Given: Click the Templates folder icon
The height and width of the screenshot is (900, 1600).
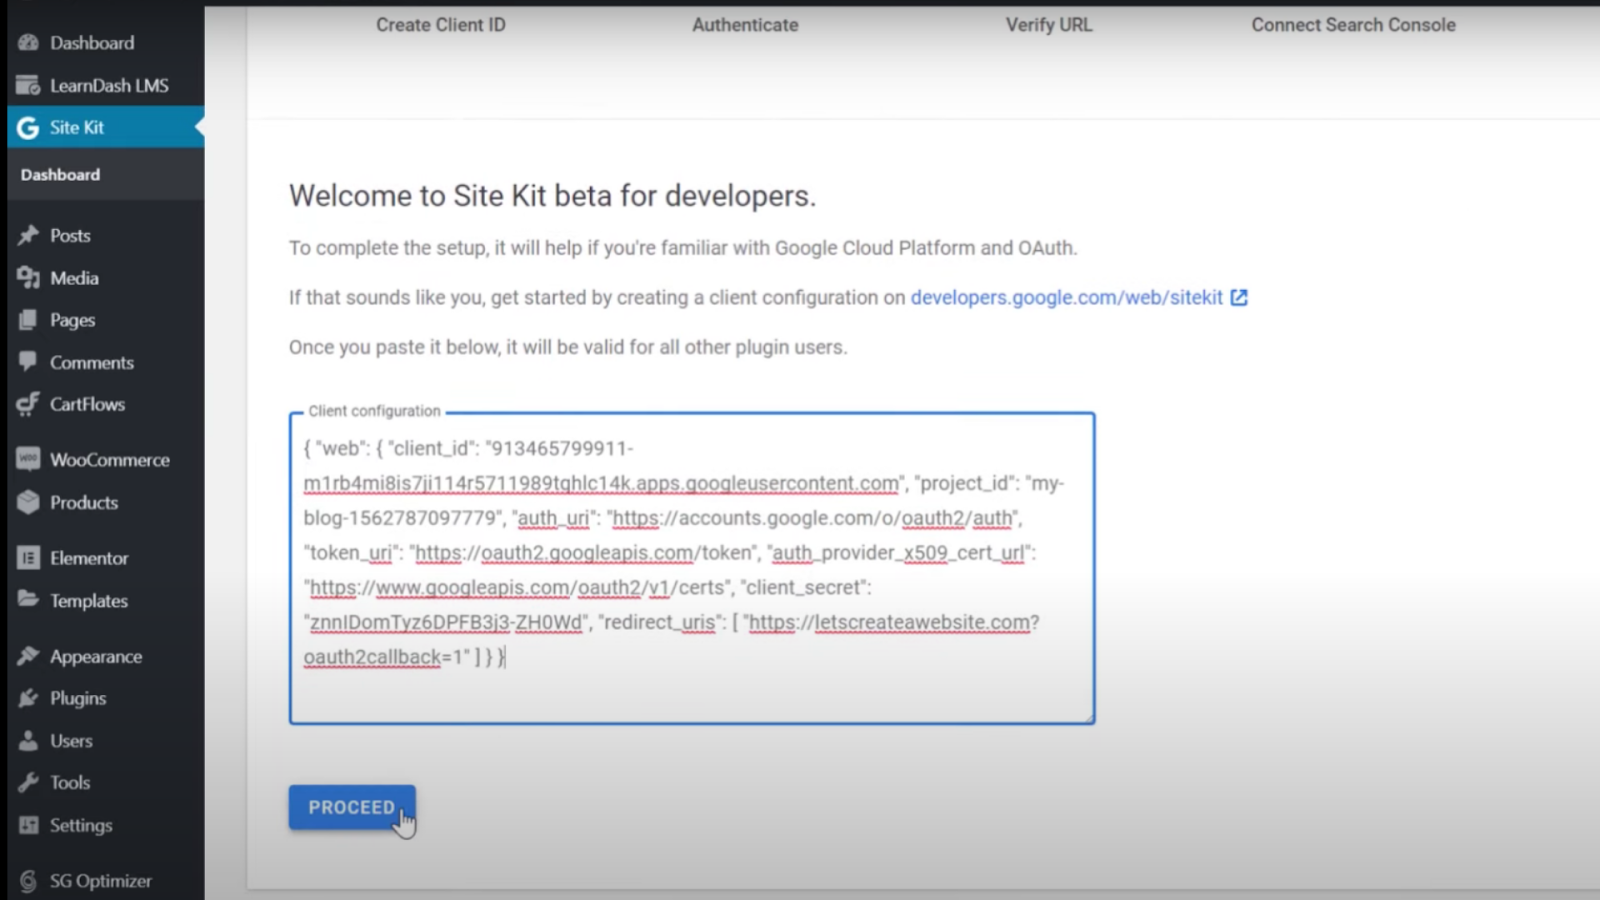Looking at the screenshot, I should (28, 600).
